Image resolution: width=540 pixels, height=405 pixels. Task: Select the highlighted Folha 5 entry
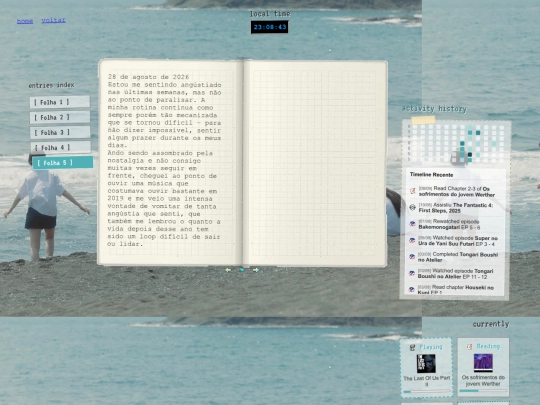tap(63, 163)
